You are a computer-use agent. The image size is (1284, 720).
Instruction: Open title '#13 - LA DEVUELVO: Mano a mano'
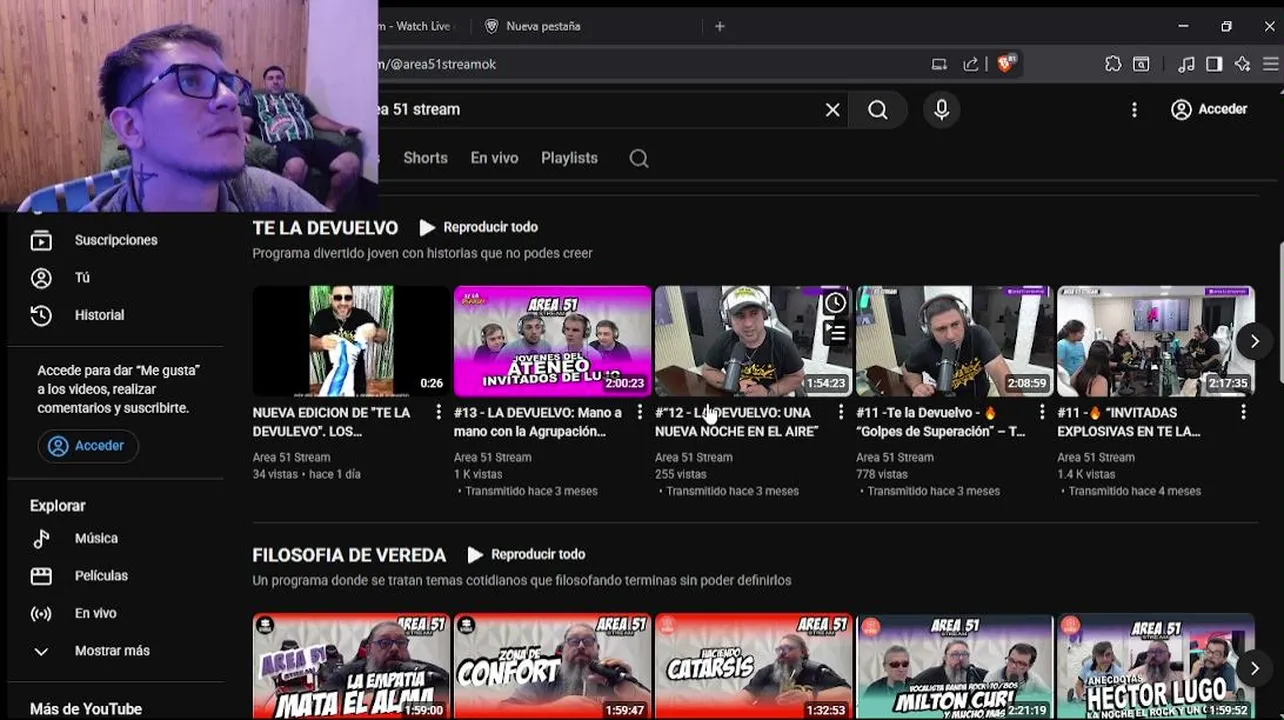[x=538, y=422]
